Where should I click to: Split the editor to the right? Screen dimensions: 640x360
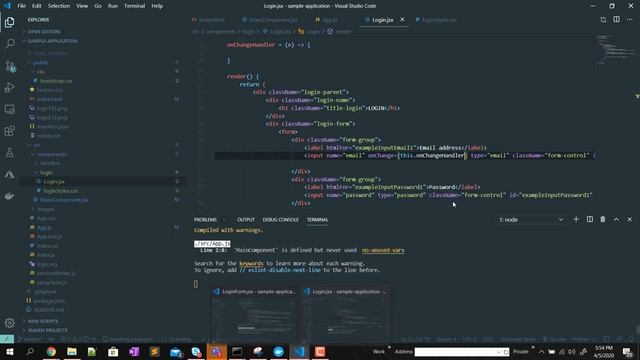(x=616, y=19)
